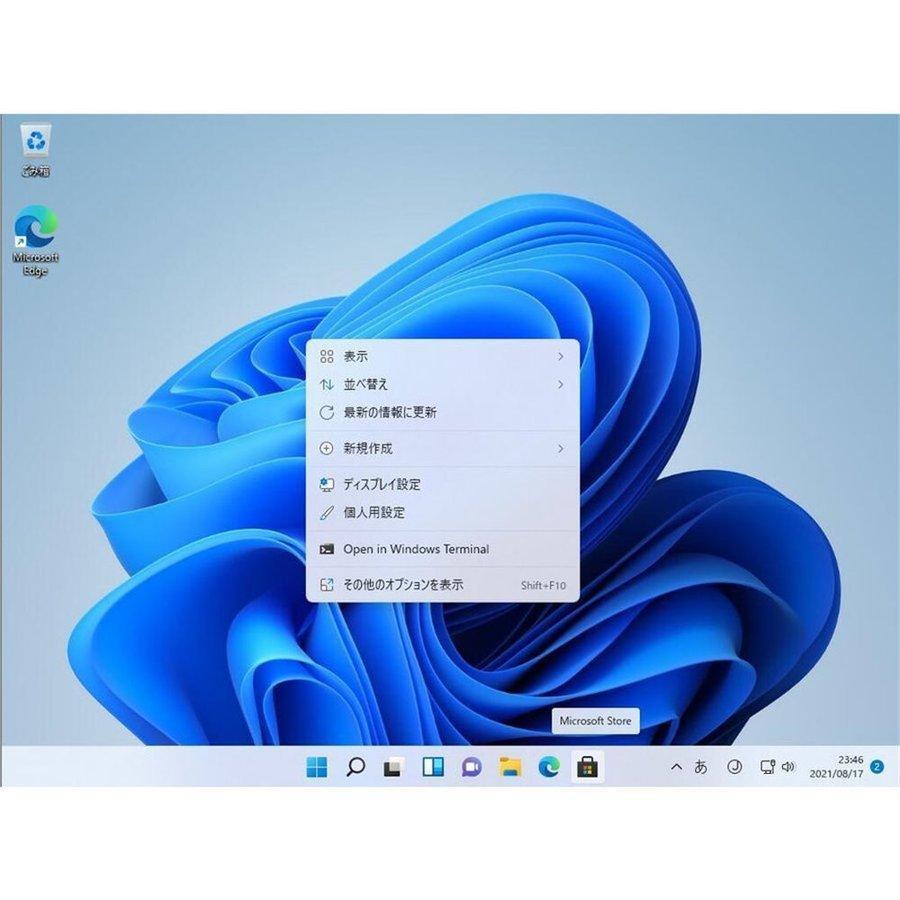900x900 pixels.
Task: Expand hidden icons in the system tray
Action: [x=676, y=767]
